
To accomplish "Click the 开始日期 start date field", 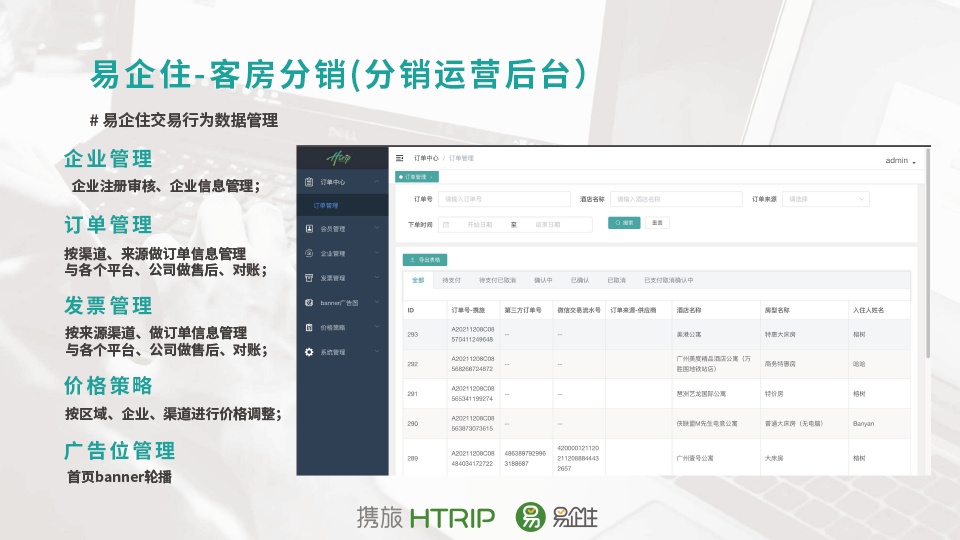I will pos(480,225).
